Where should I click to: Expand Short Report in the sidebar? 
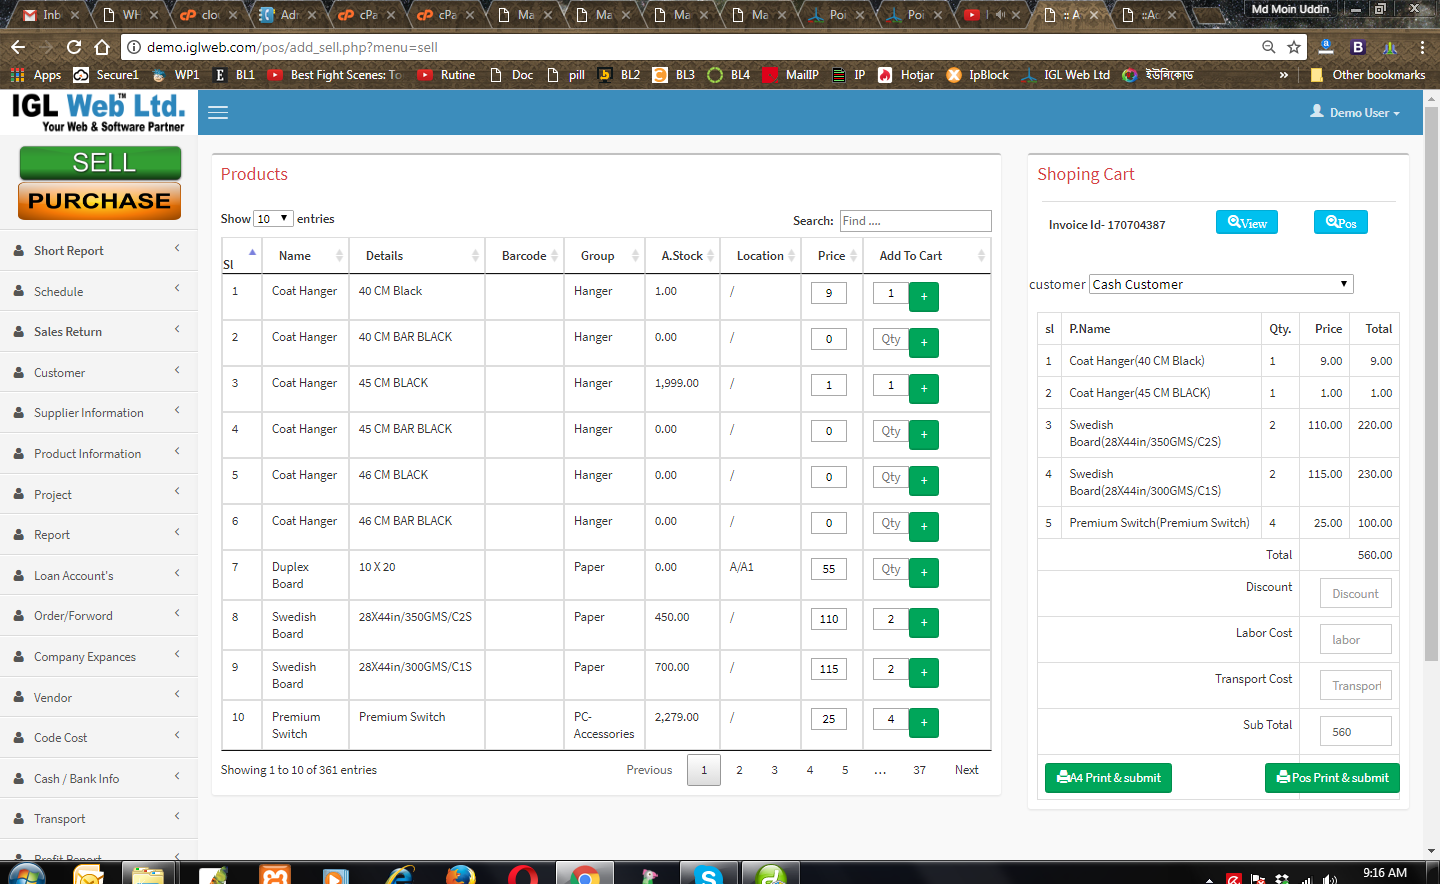coord(98,251)
